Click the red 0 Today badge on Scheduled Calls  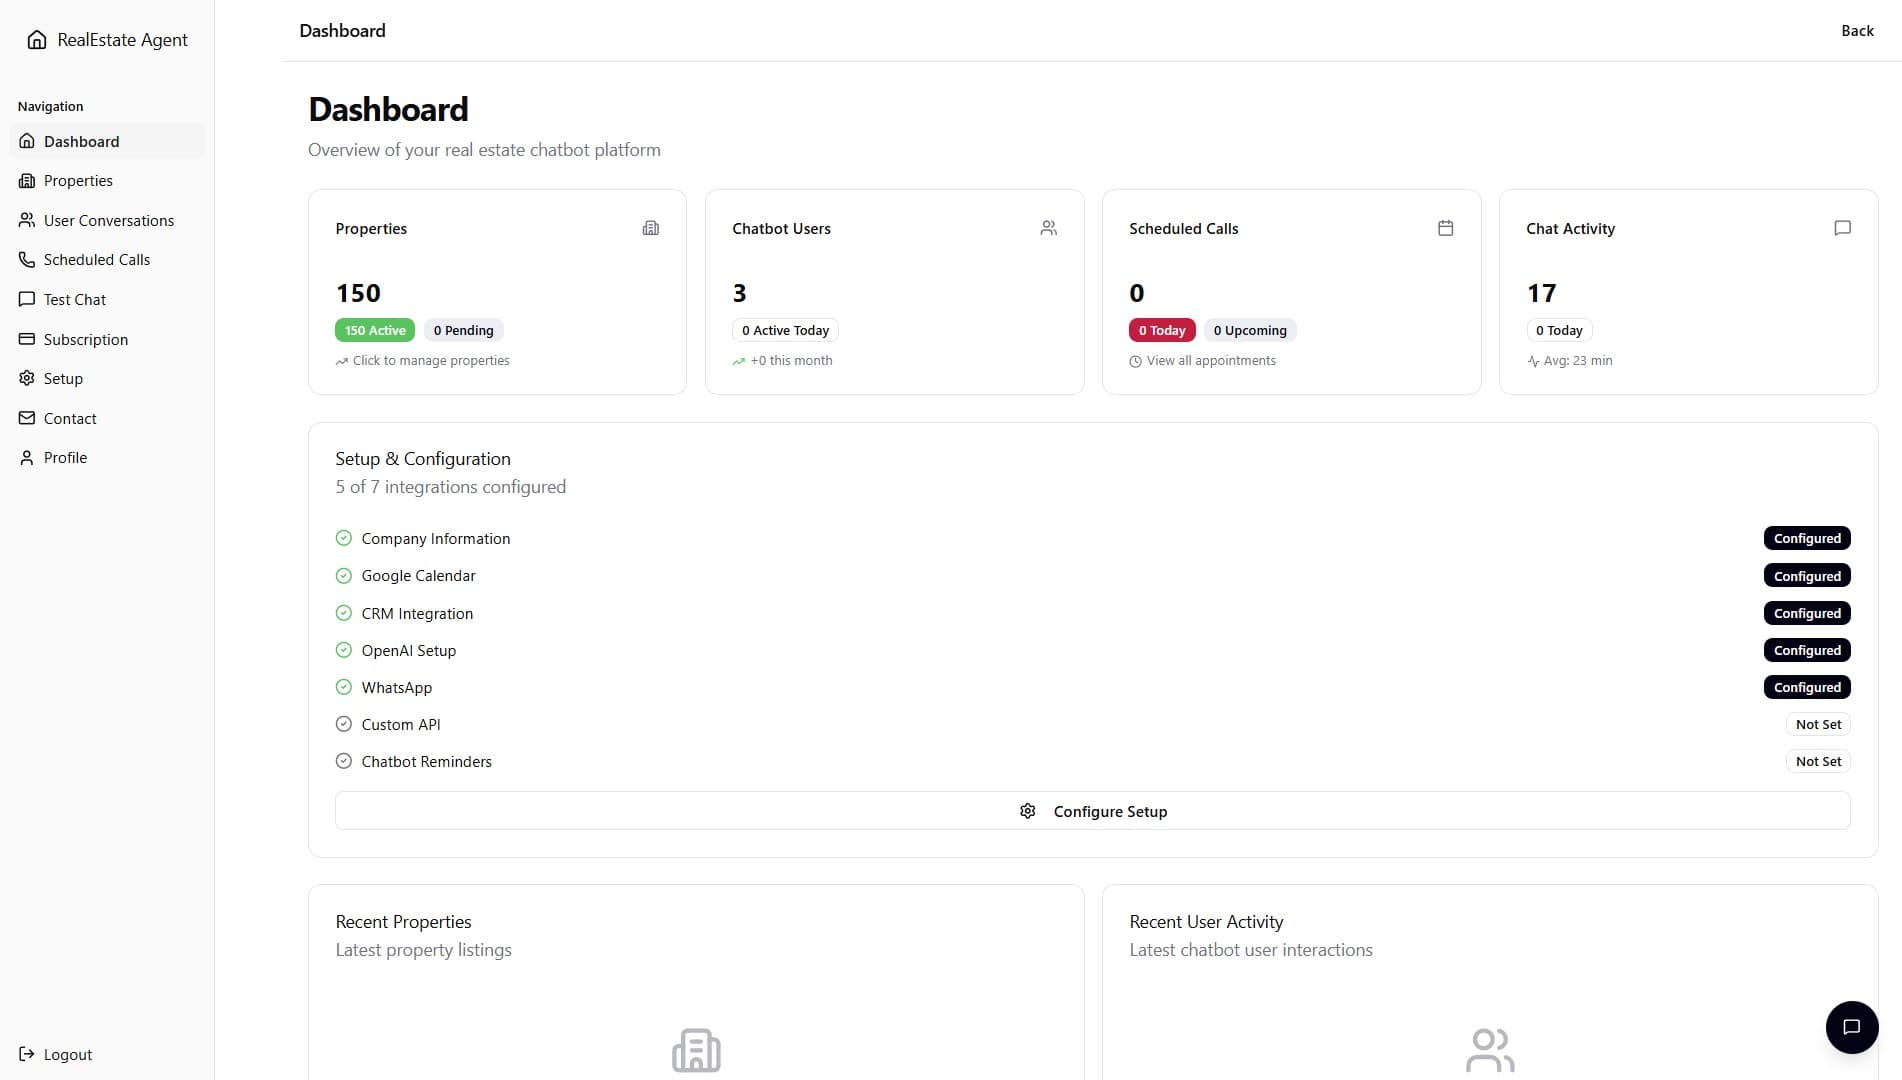[x=1162, y=330]
